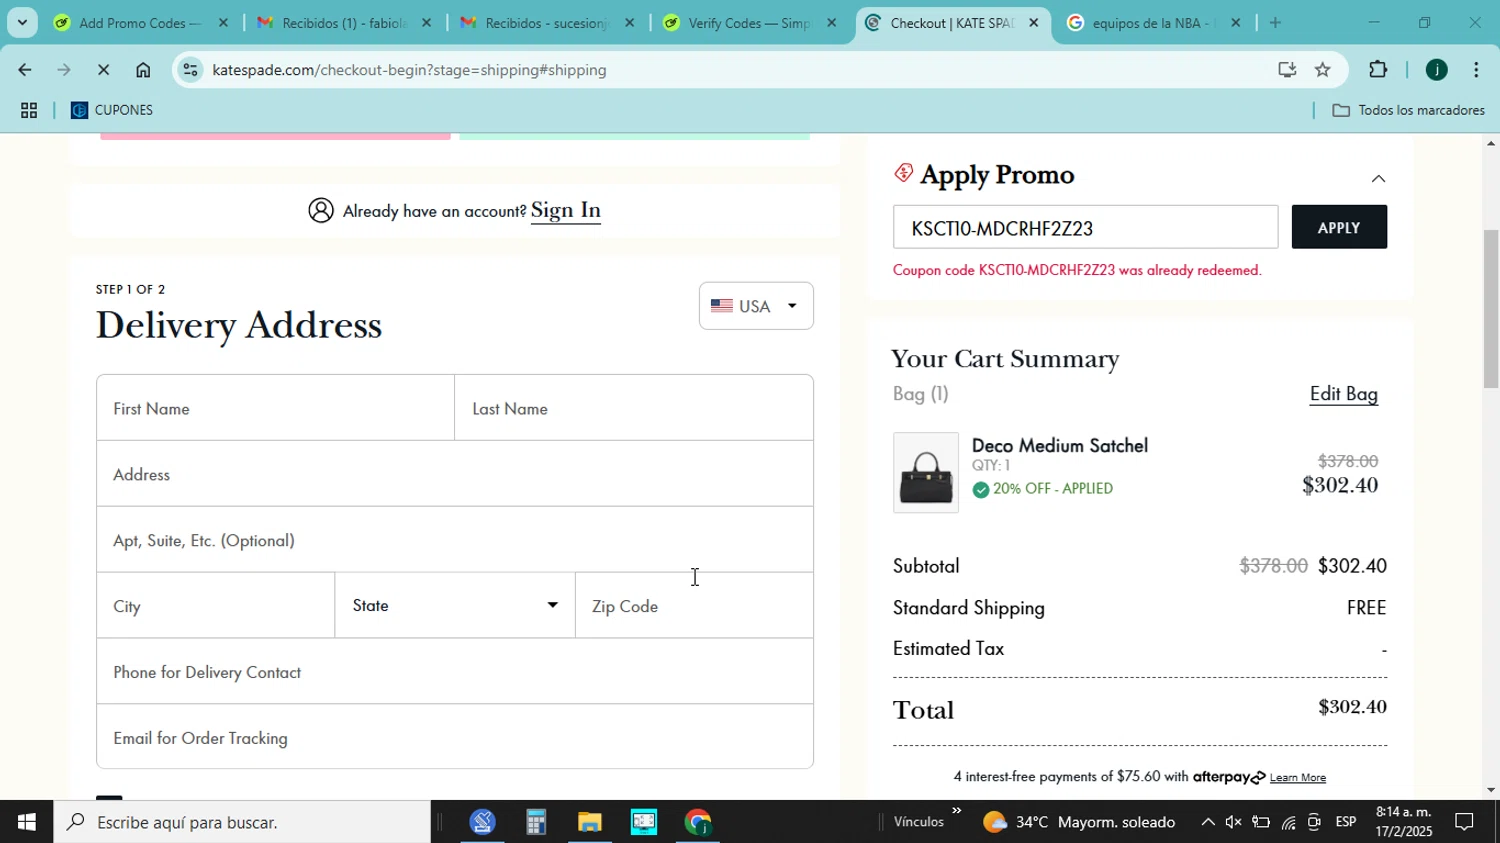
Task: Click the Edit Bag link
Action: coord(1344,394)
